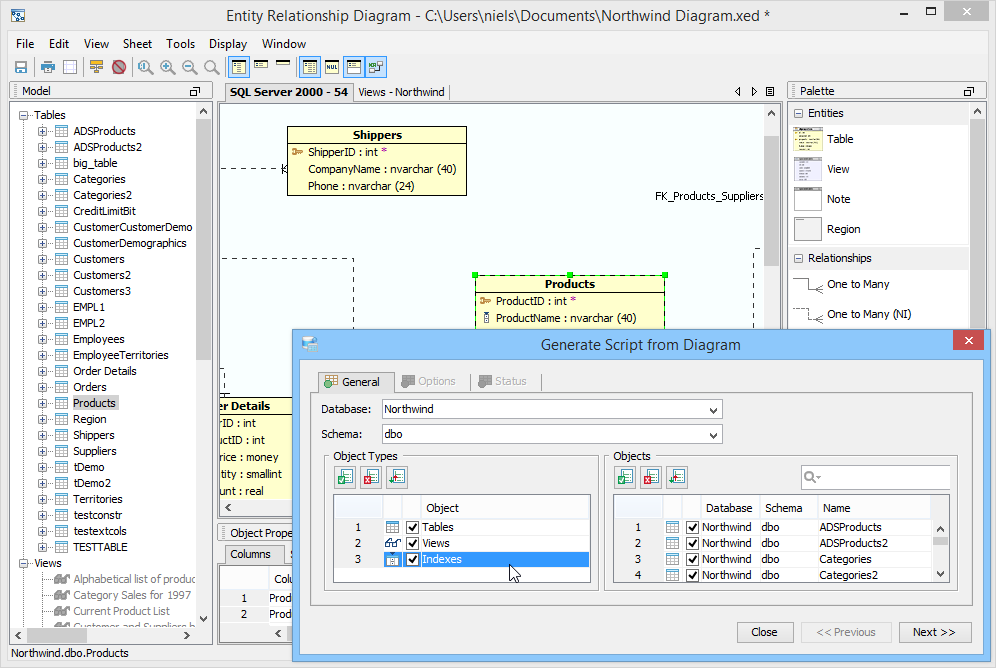
Task: Click the Print icon in the toolbar
Action: click(48, 67)
